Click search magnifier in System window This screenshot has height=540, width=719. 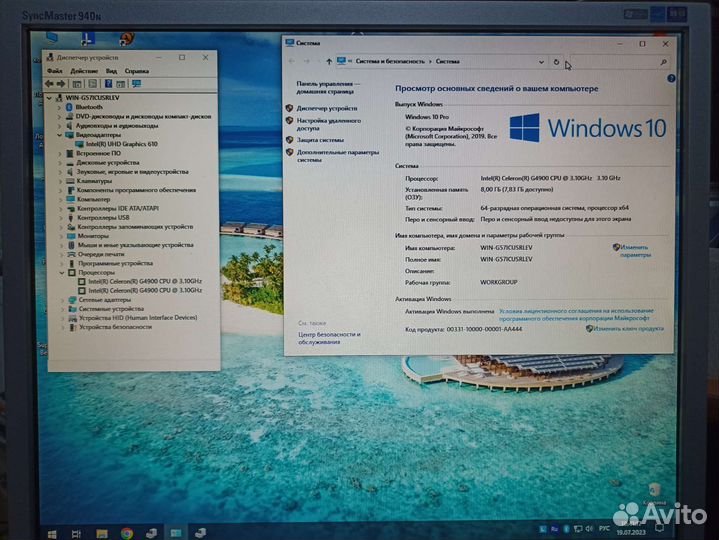(x=664, y=62)
